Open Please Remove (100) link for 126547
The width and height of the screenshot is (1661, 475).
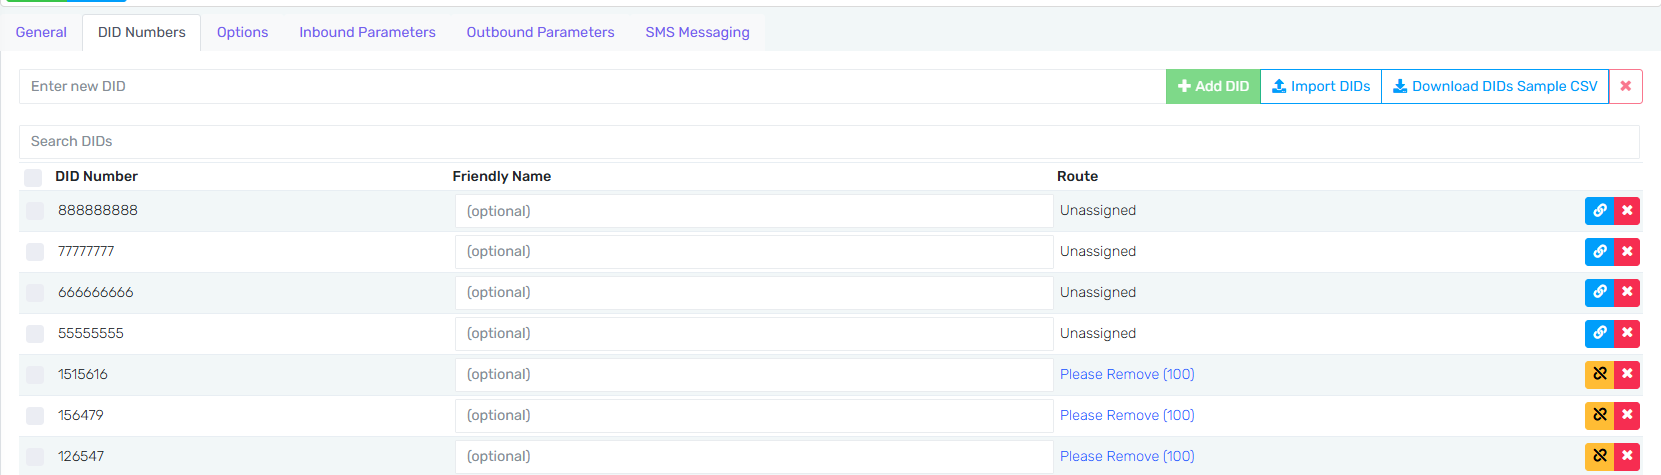coord(1127,456)
